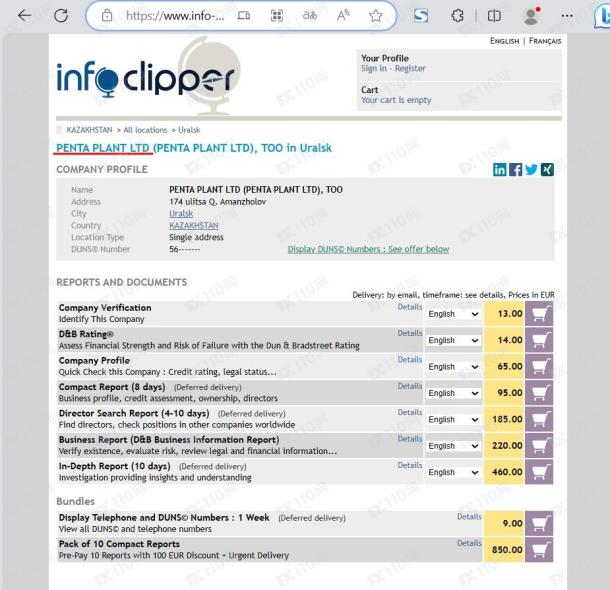
Task: Open Details for D&B Rating
Action: 410,333
